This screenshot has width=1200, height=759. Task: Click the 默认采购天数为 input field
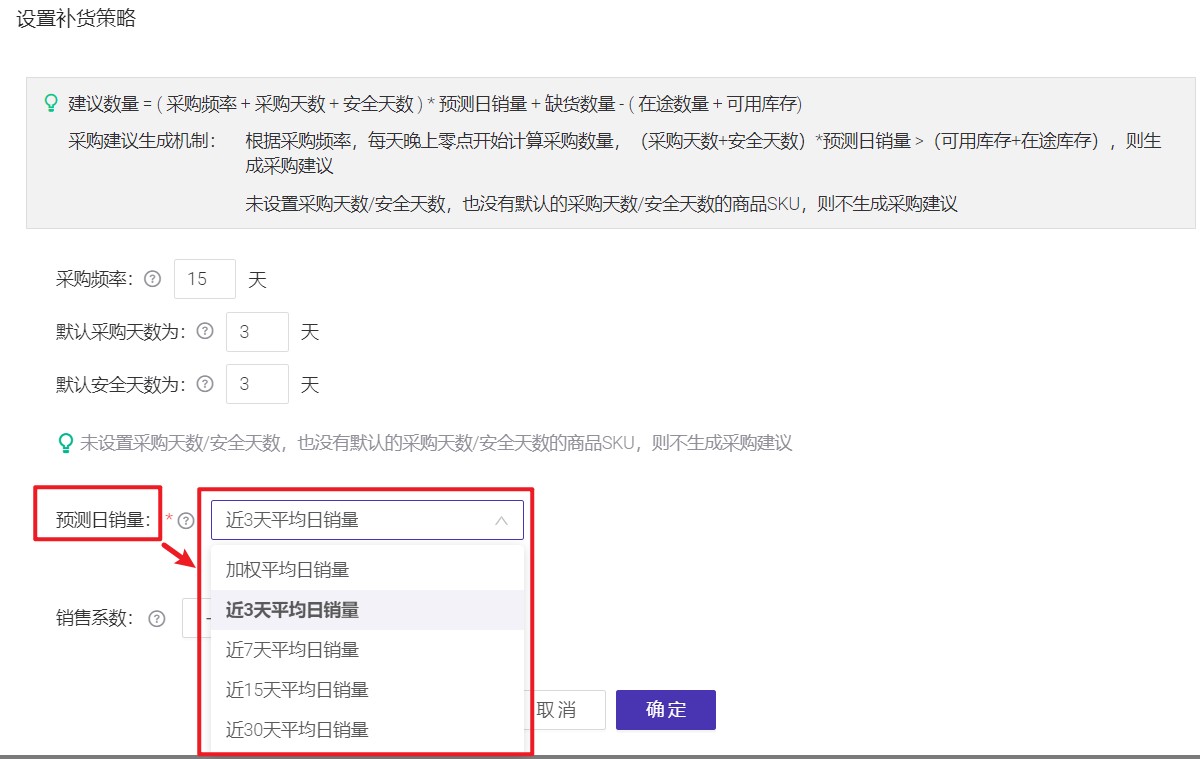tap(257, 332)
